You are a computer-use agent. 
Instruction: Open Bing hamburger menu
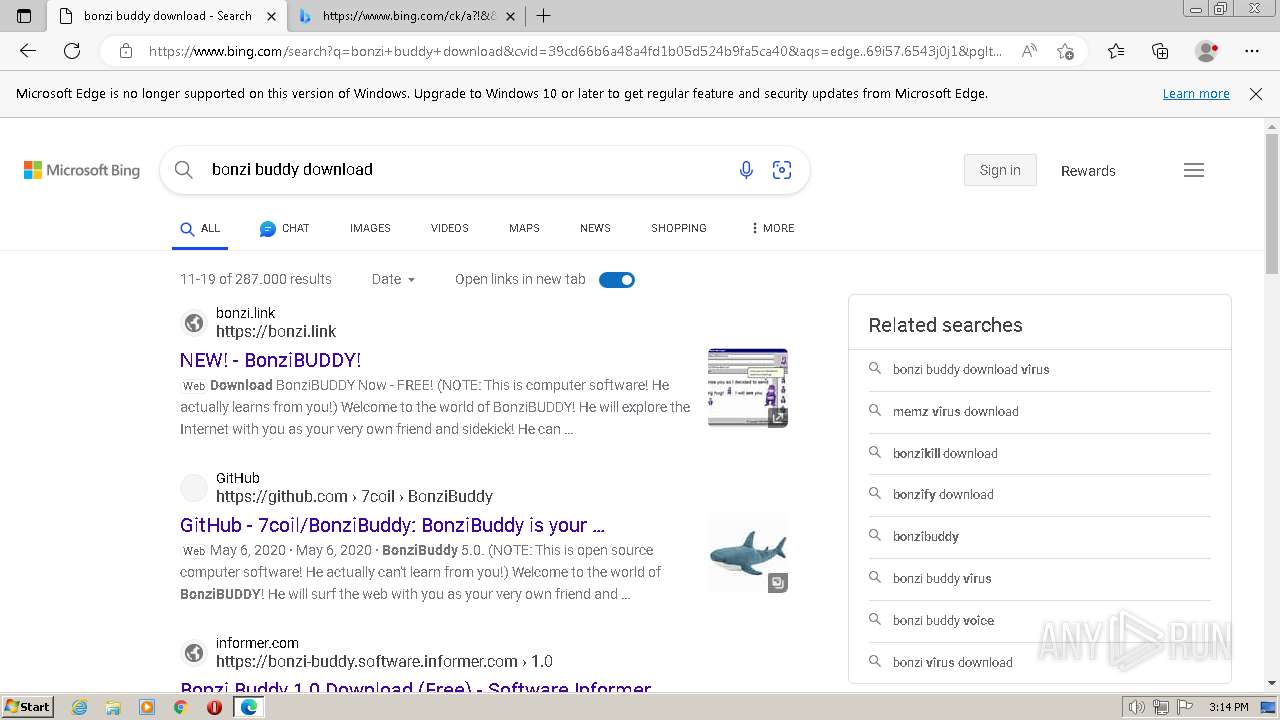pos(1194,170)
